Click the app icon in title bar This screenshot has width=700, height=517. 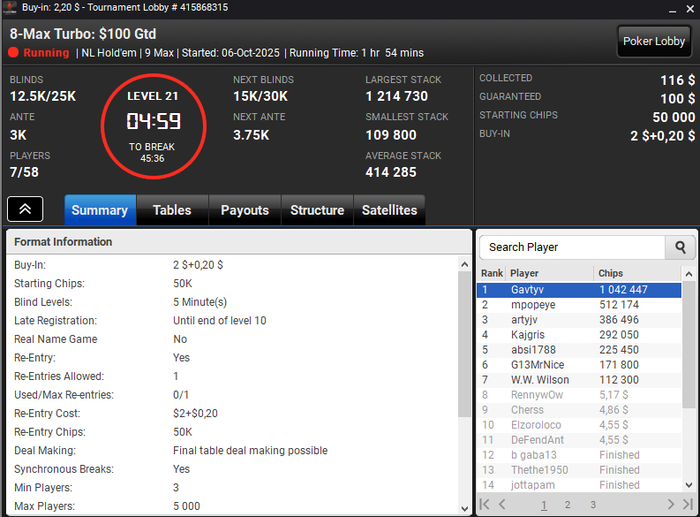(9, 8)
